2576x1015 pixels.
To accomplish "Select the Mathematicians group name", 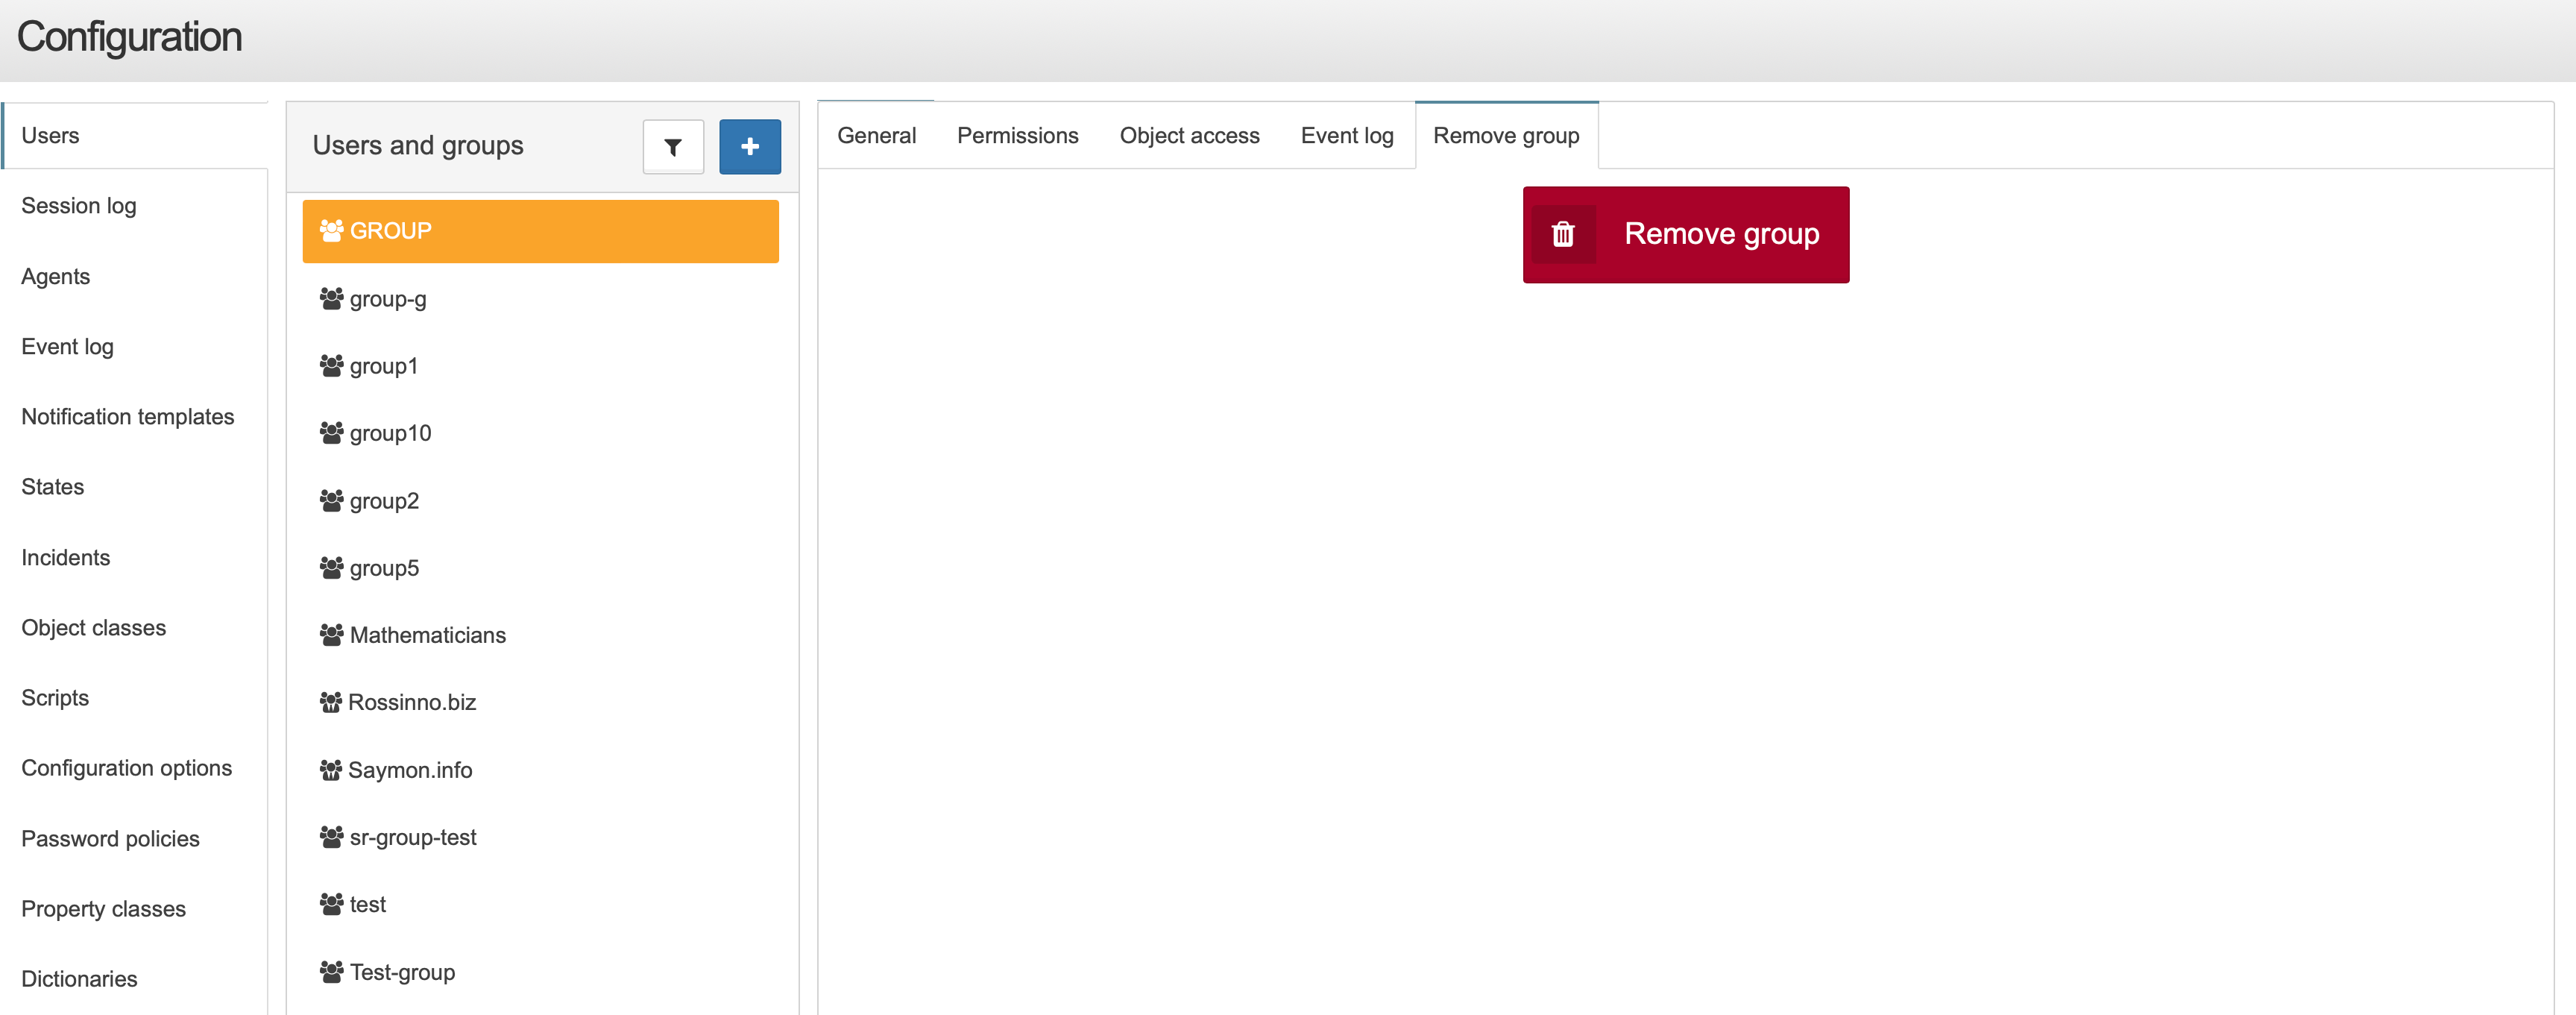I will click(x=428, y=635).
